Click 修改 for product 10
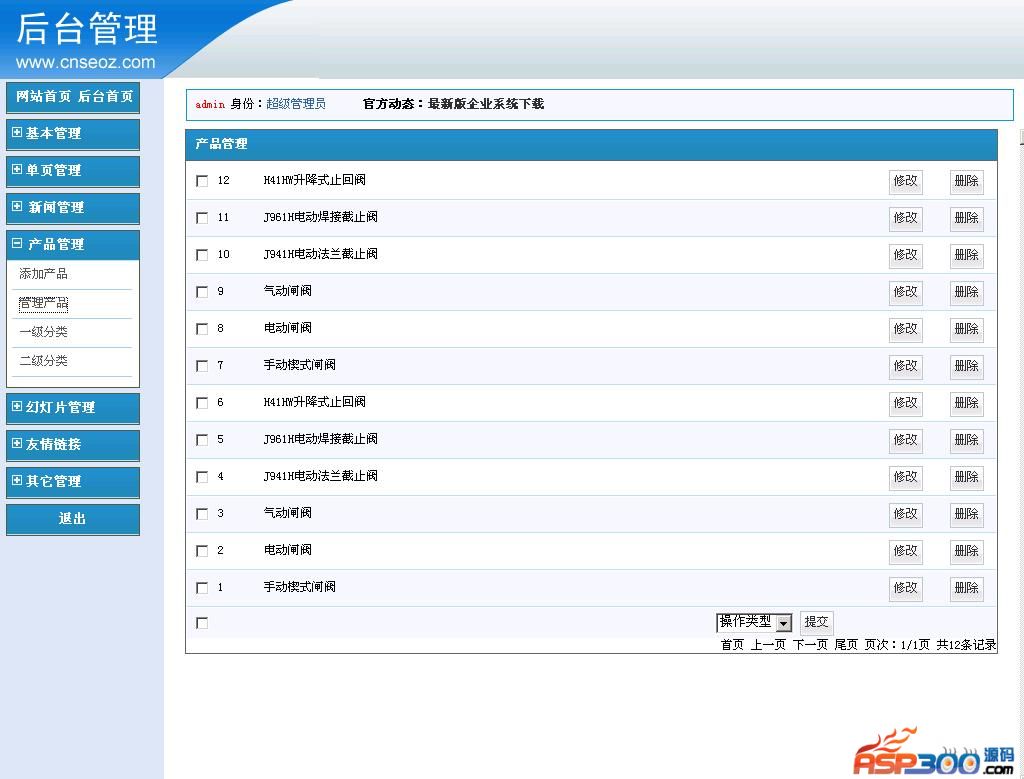The height and width of the screenshot is (779, 1024). click(906, 255)
